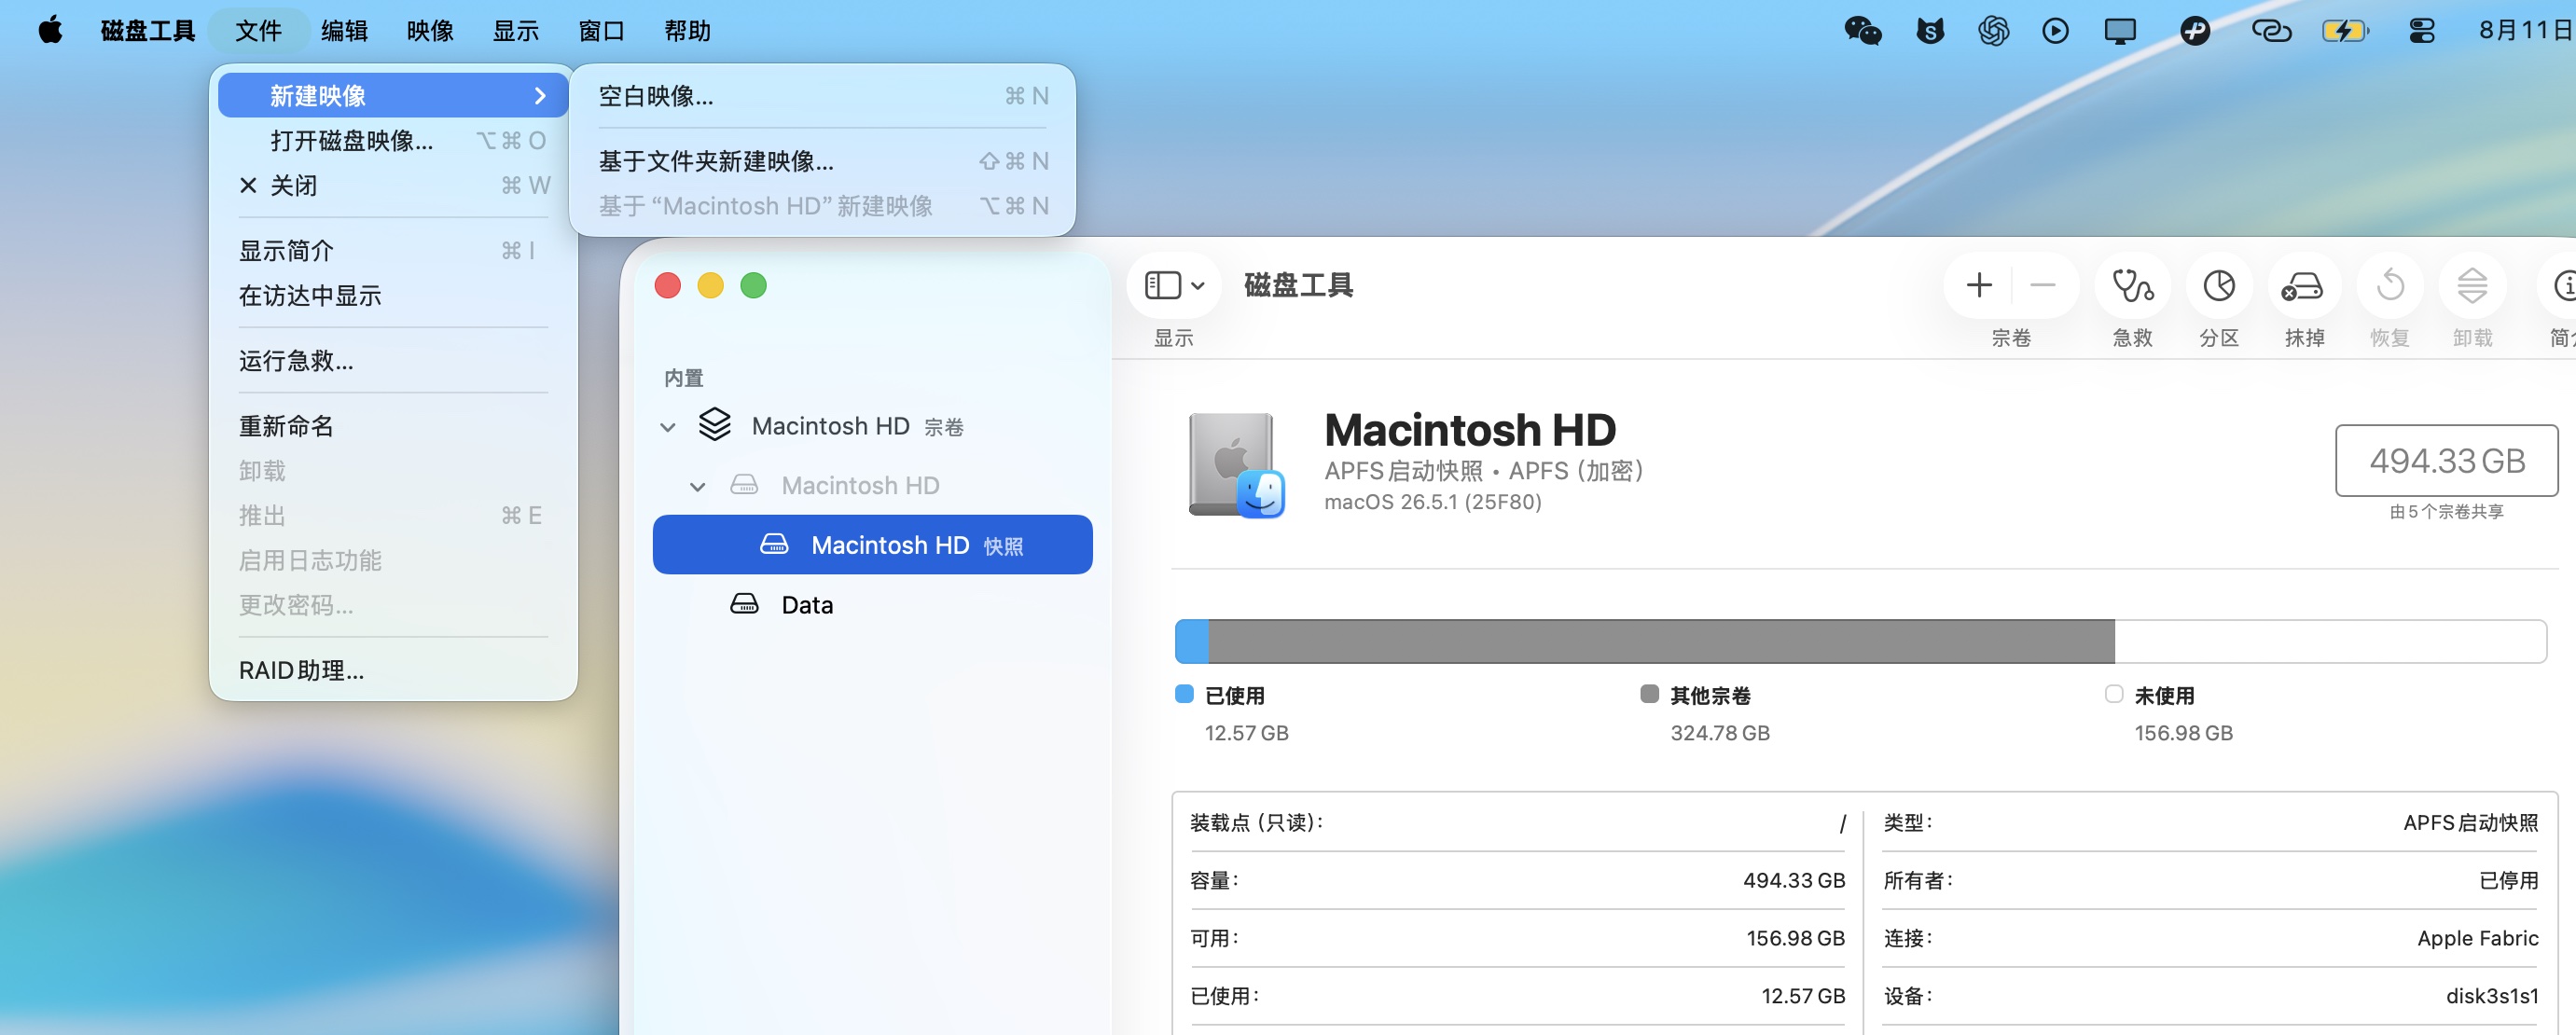Open the Apple menu
Screen dimensions: 2576x1035
(50, 30)
